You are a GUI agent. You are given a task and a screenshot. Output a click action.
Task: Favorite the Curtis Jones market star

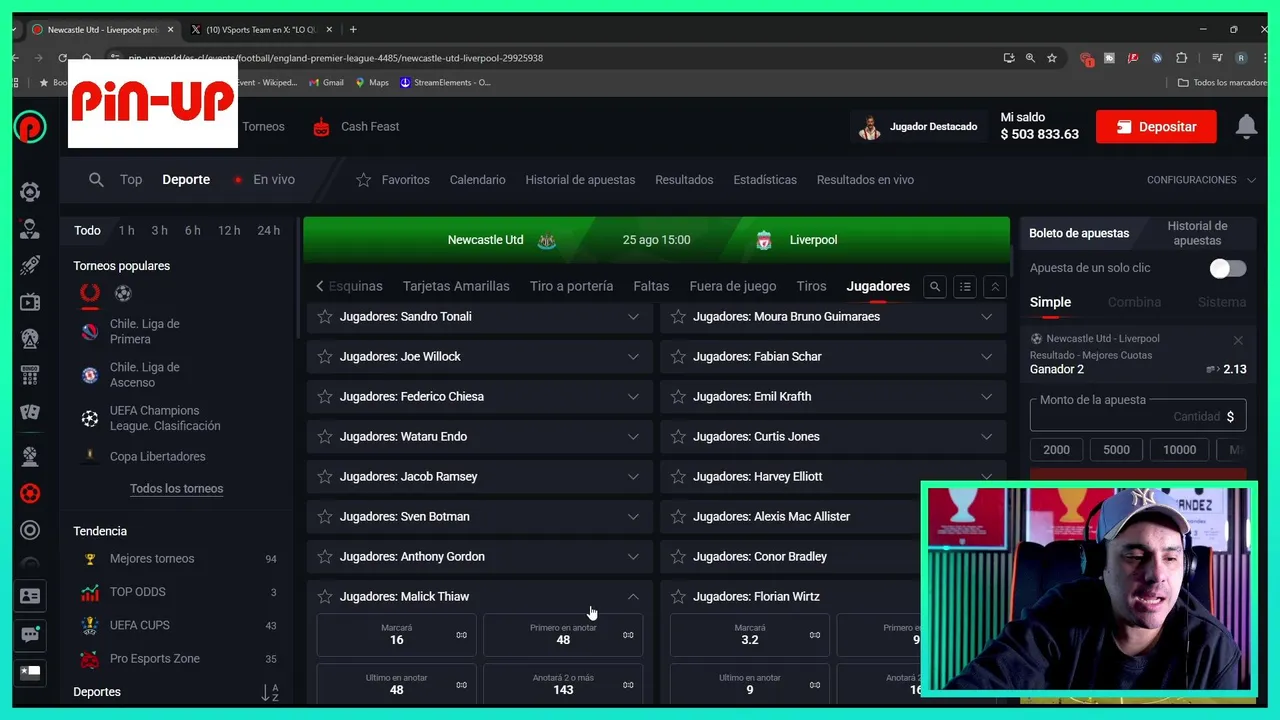click(x=678, y=437)
